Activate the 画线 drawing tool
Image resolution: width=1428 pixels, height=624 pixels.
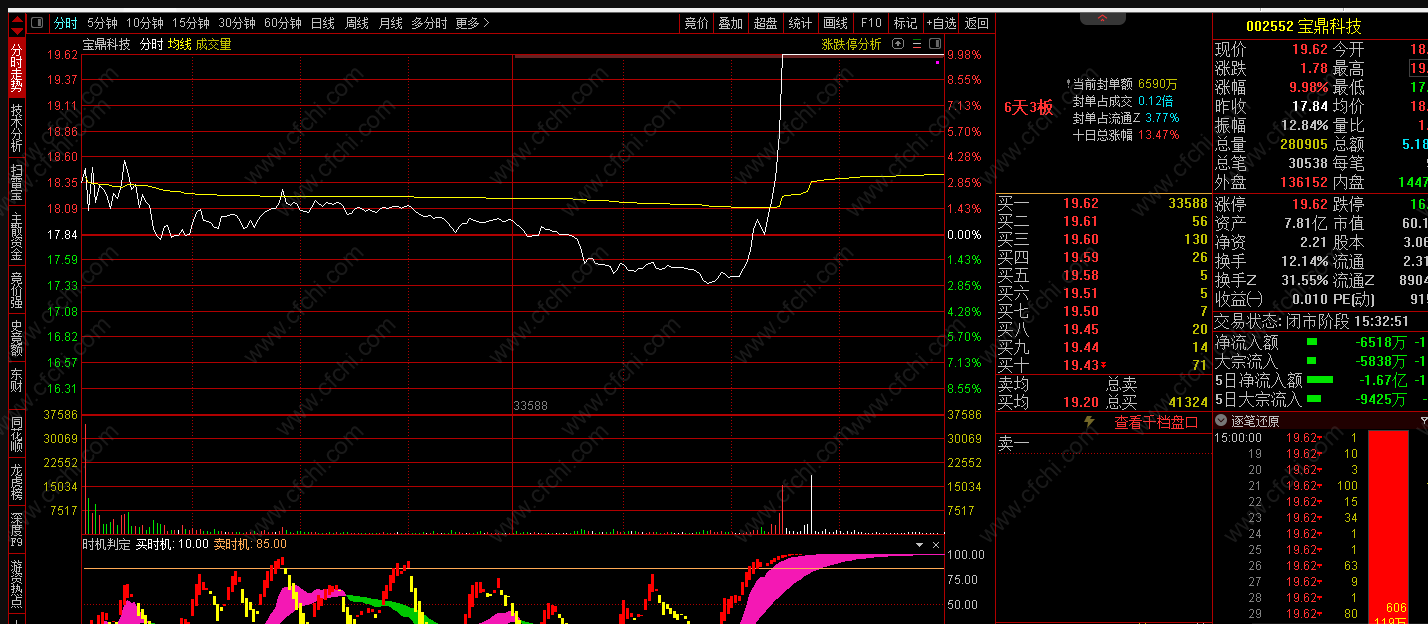[x=835, y=23]
